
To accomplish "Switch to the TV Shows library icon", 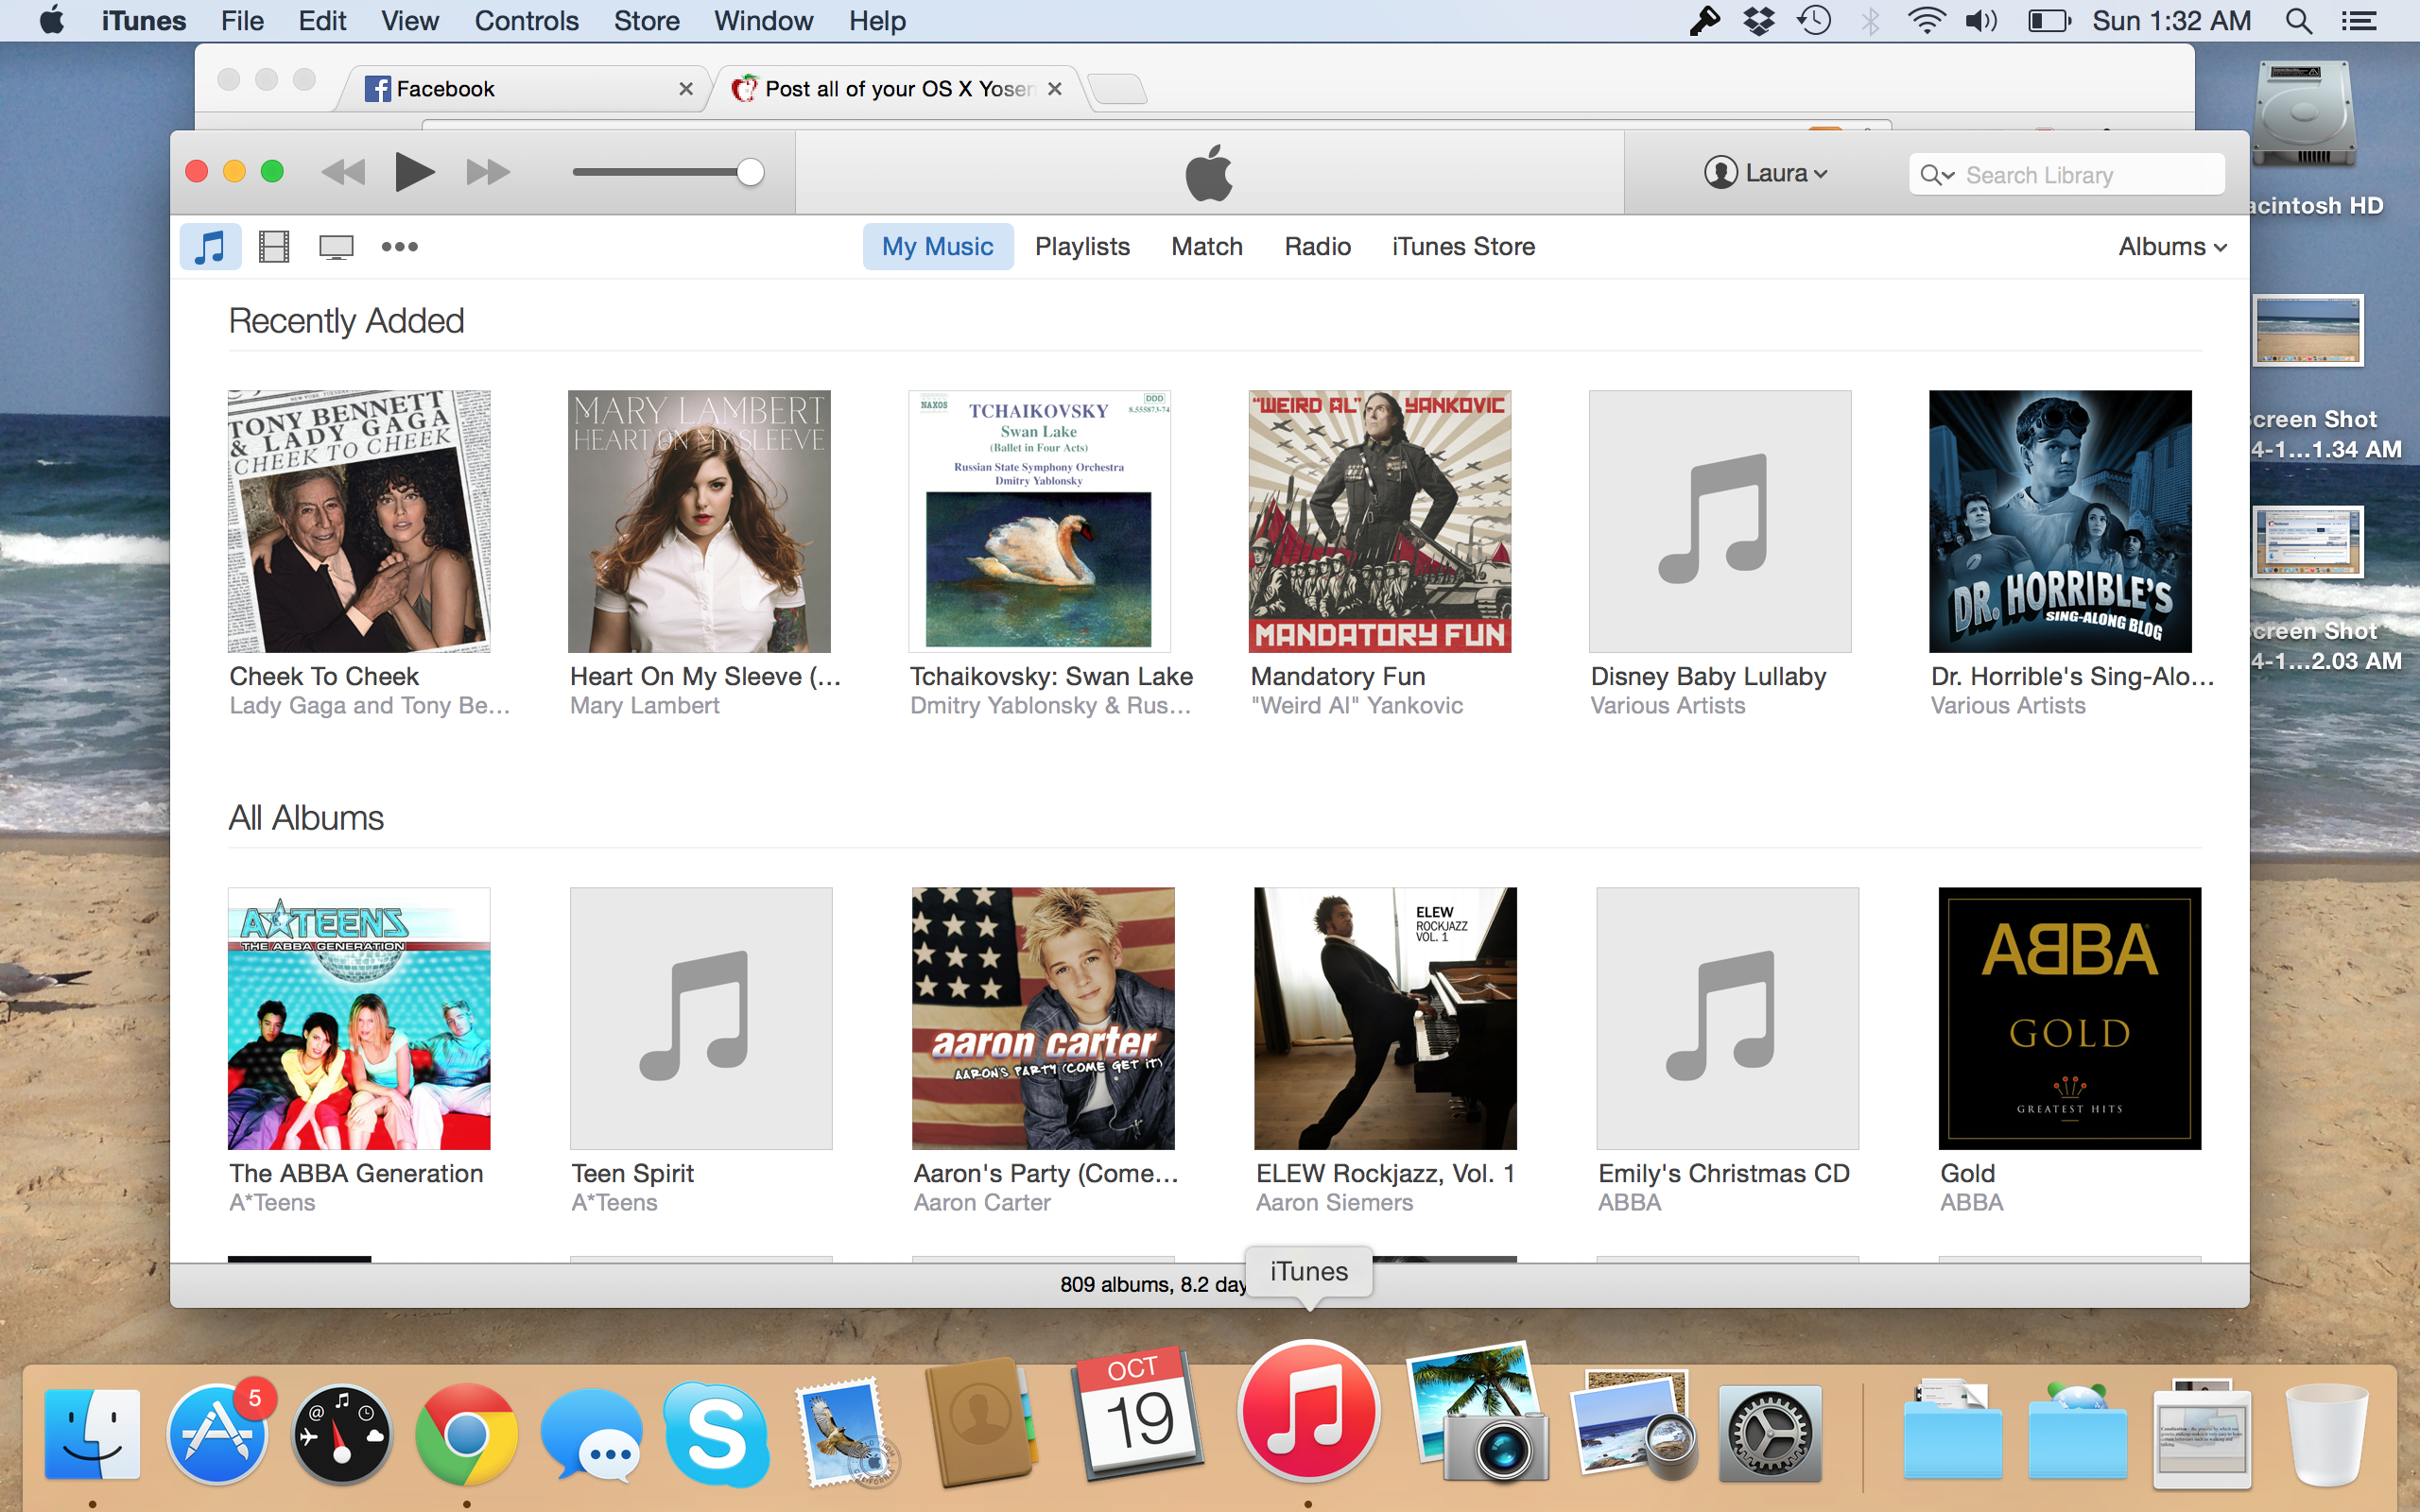I will point(336,246).
